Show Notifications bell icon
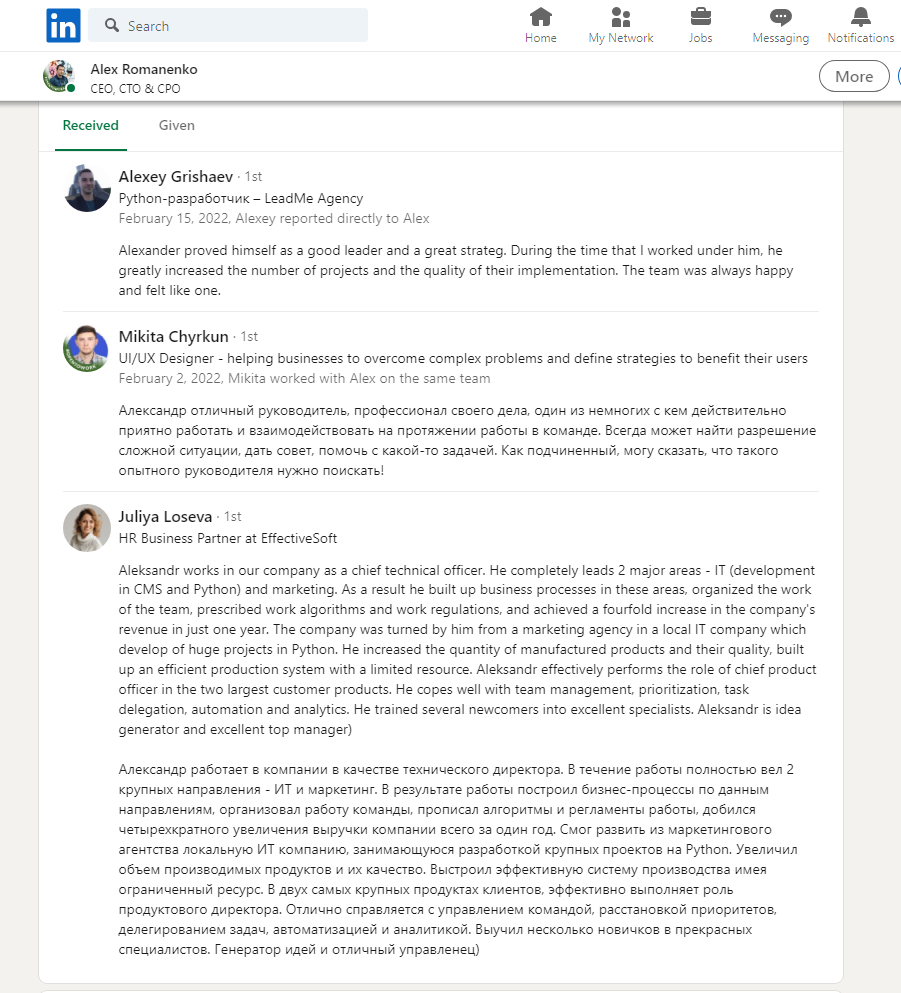 (860, 17)
